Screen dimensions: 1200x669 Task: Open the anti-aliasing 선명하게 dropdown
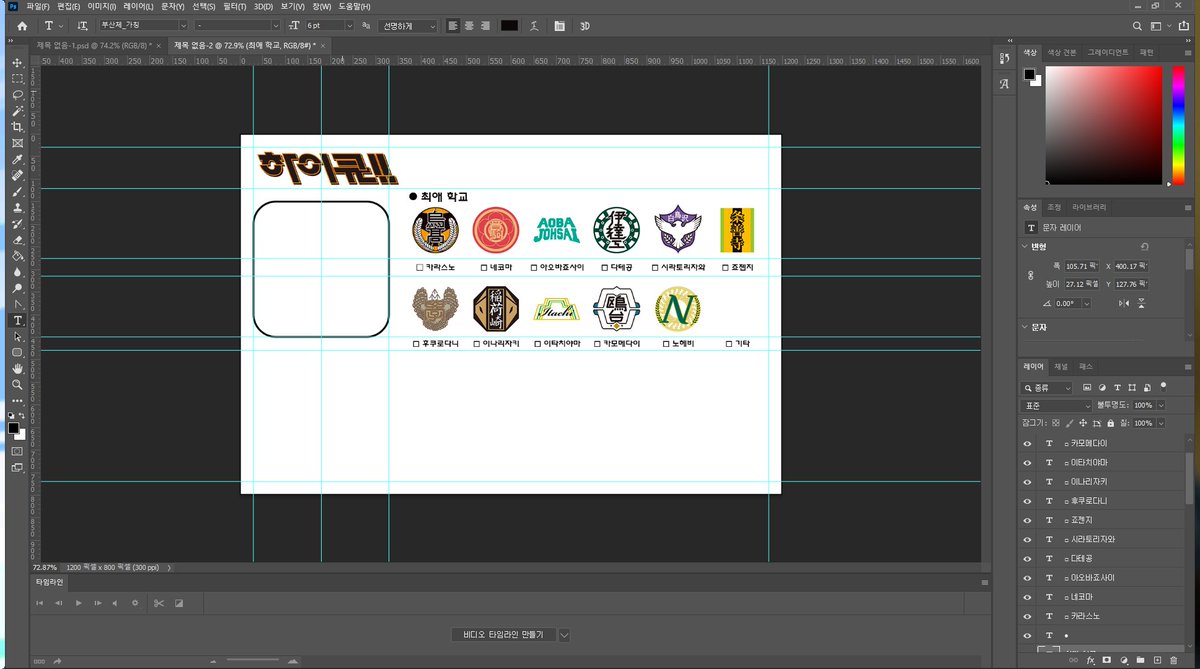pyautogui.click(x=408, y=25)
